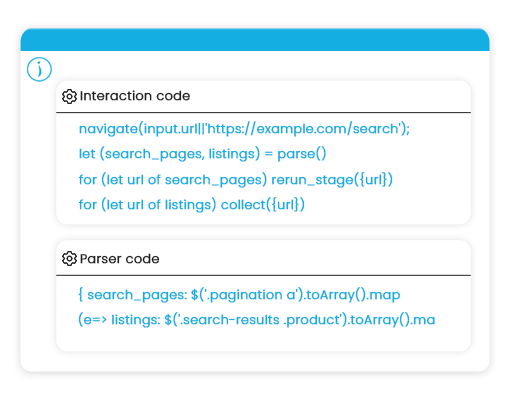The width and height of the screenshot is (510, 400).
Task: Click the gear icon beside Parser code
Action: (69, 259)
